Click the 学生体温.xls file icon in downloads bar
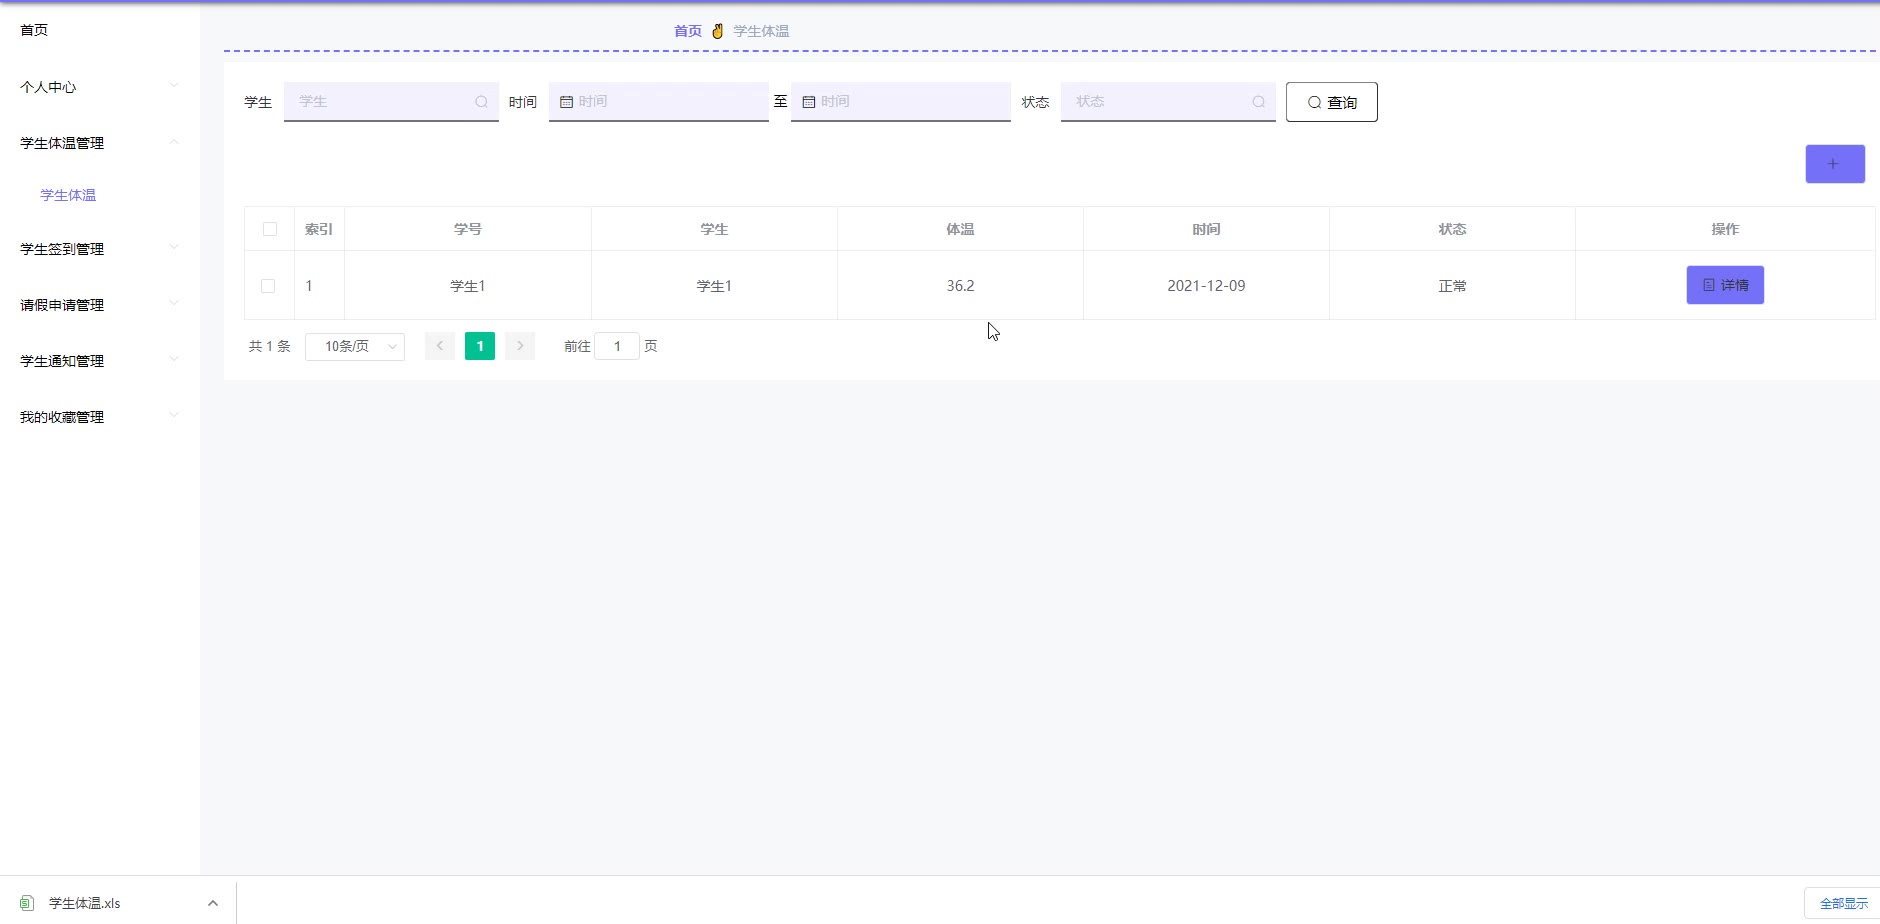 coord(27,903)
